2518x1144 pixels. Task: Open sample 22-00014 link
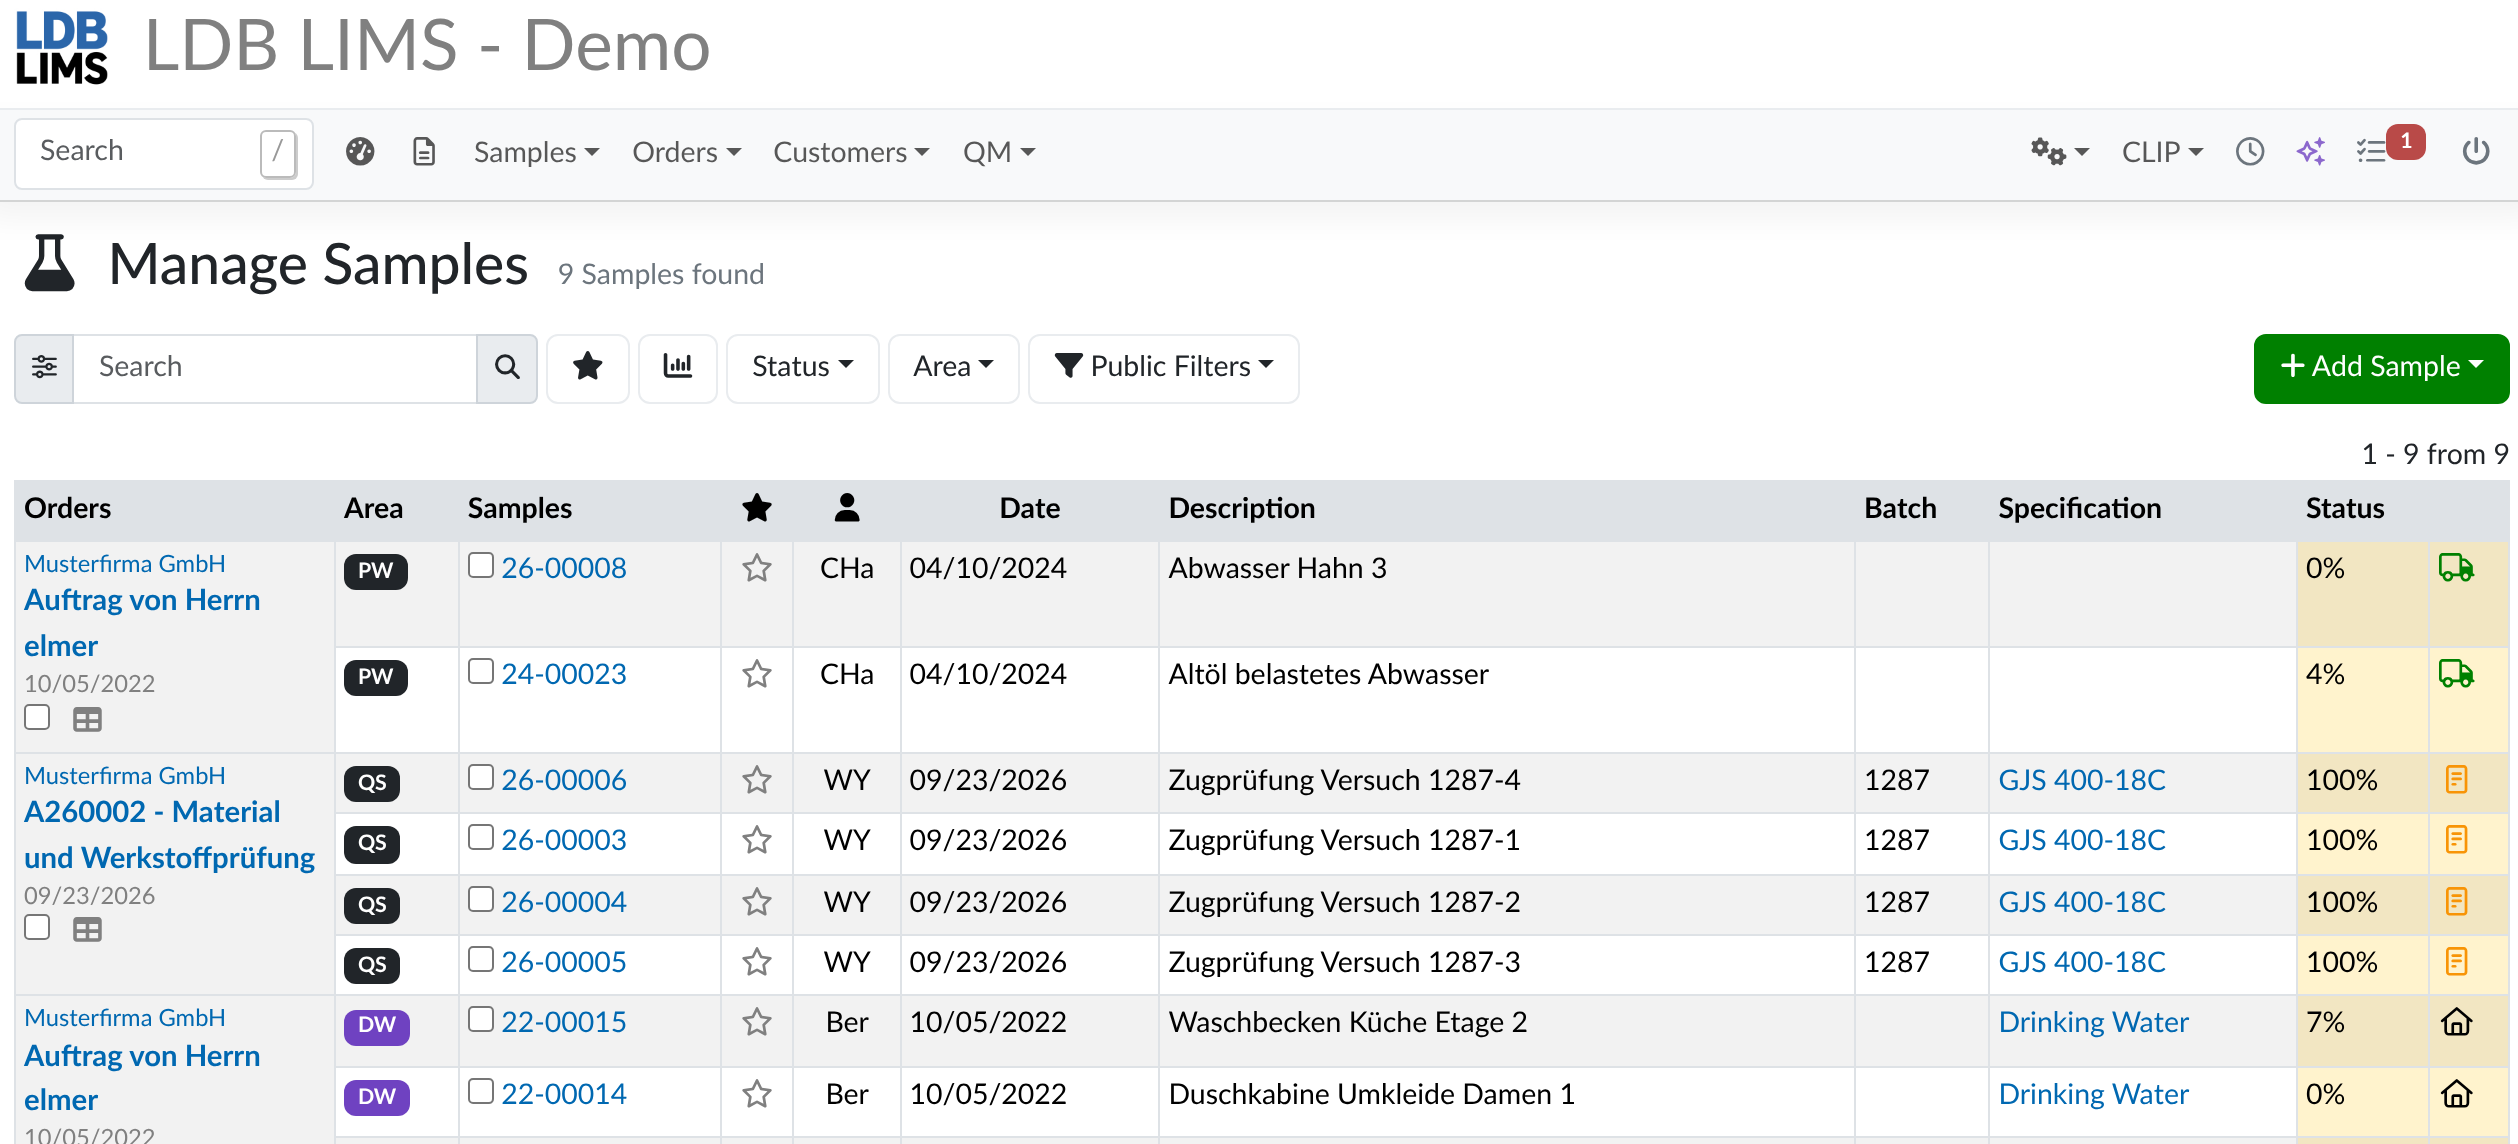564,1094
